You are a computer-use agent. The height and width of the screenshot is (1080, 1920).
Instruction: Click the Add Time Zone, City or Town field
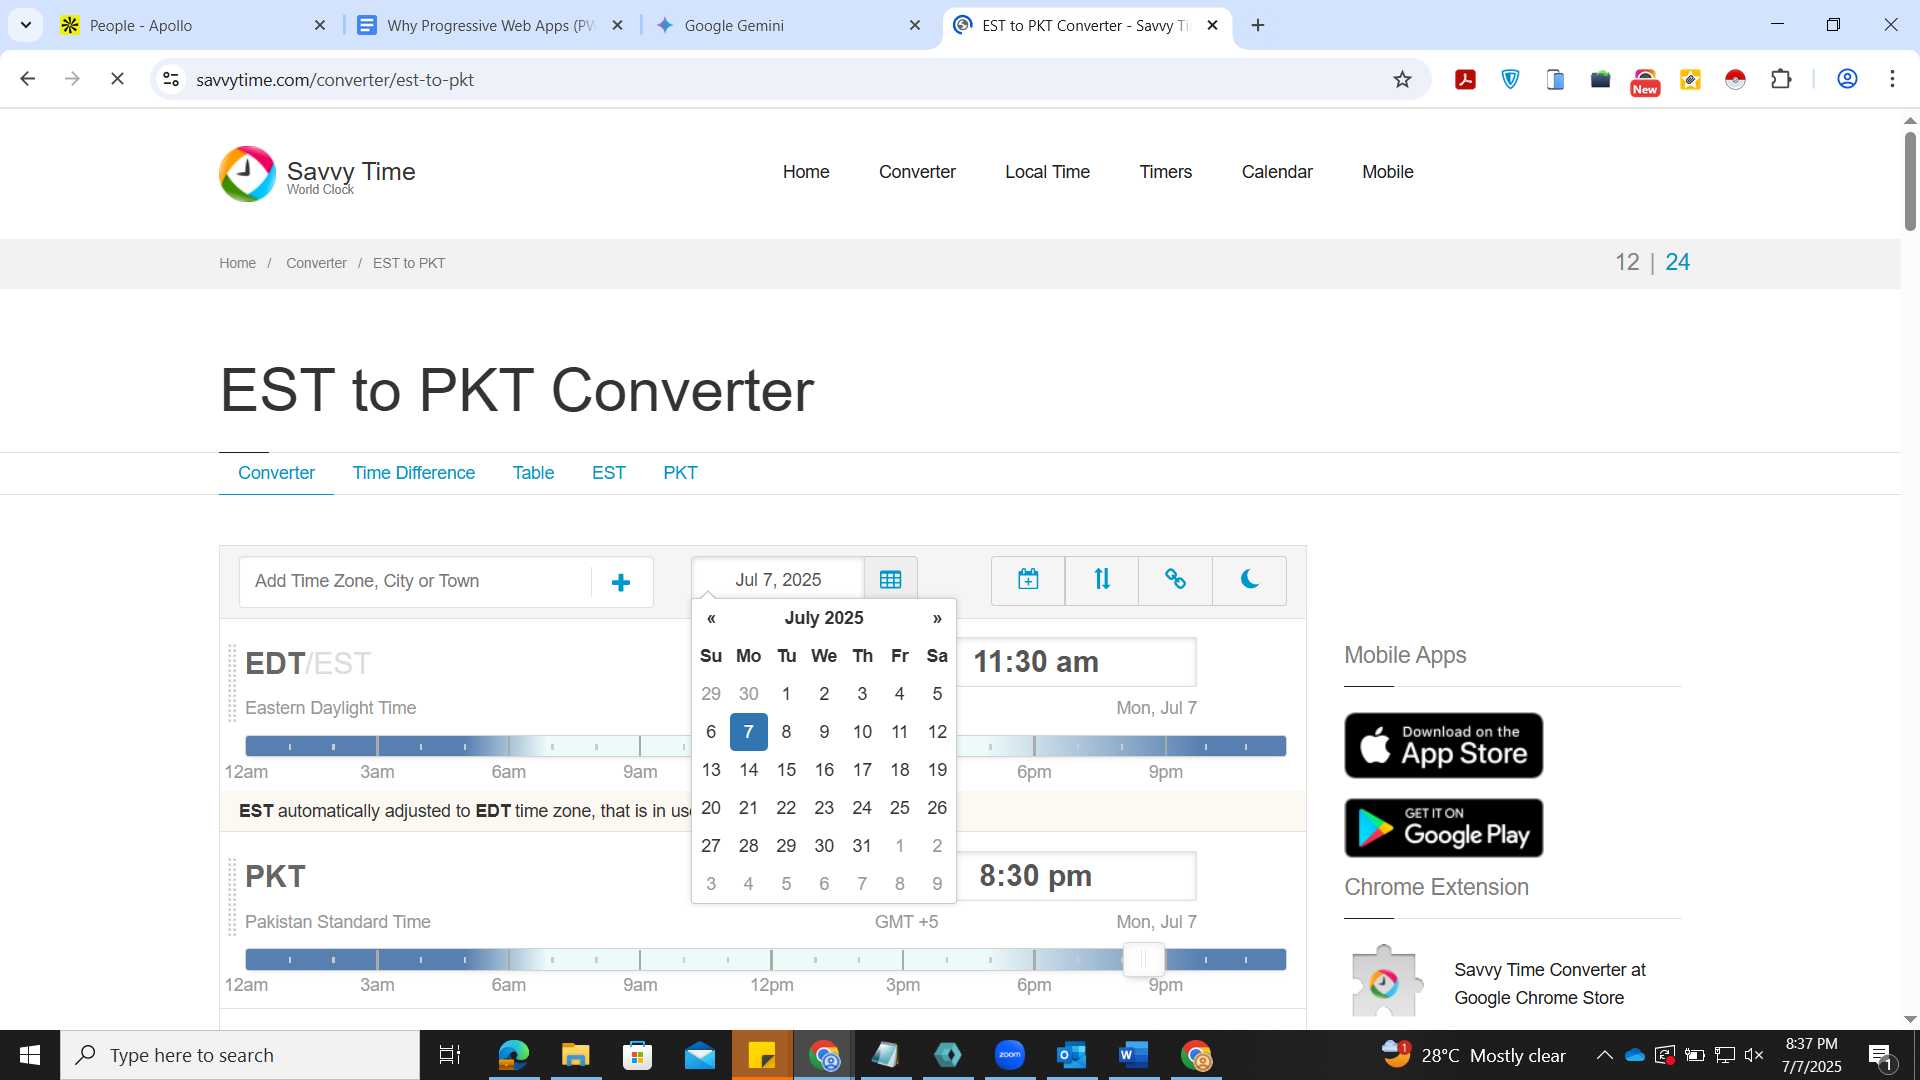click(415, 581)
